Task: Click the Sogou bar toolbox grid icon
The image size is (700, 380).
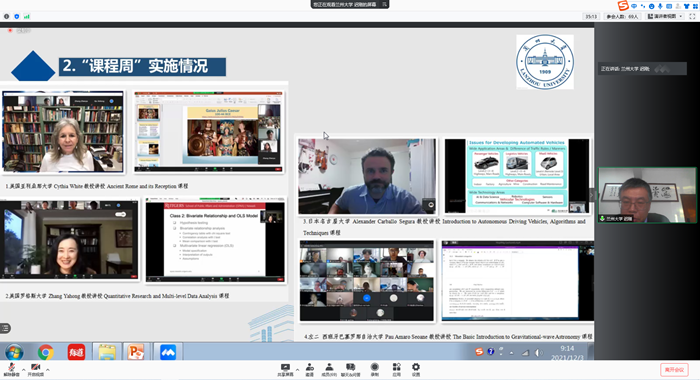Action: click(x=695, y=6)
